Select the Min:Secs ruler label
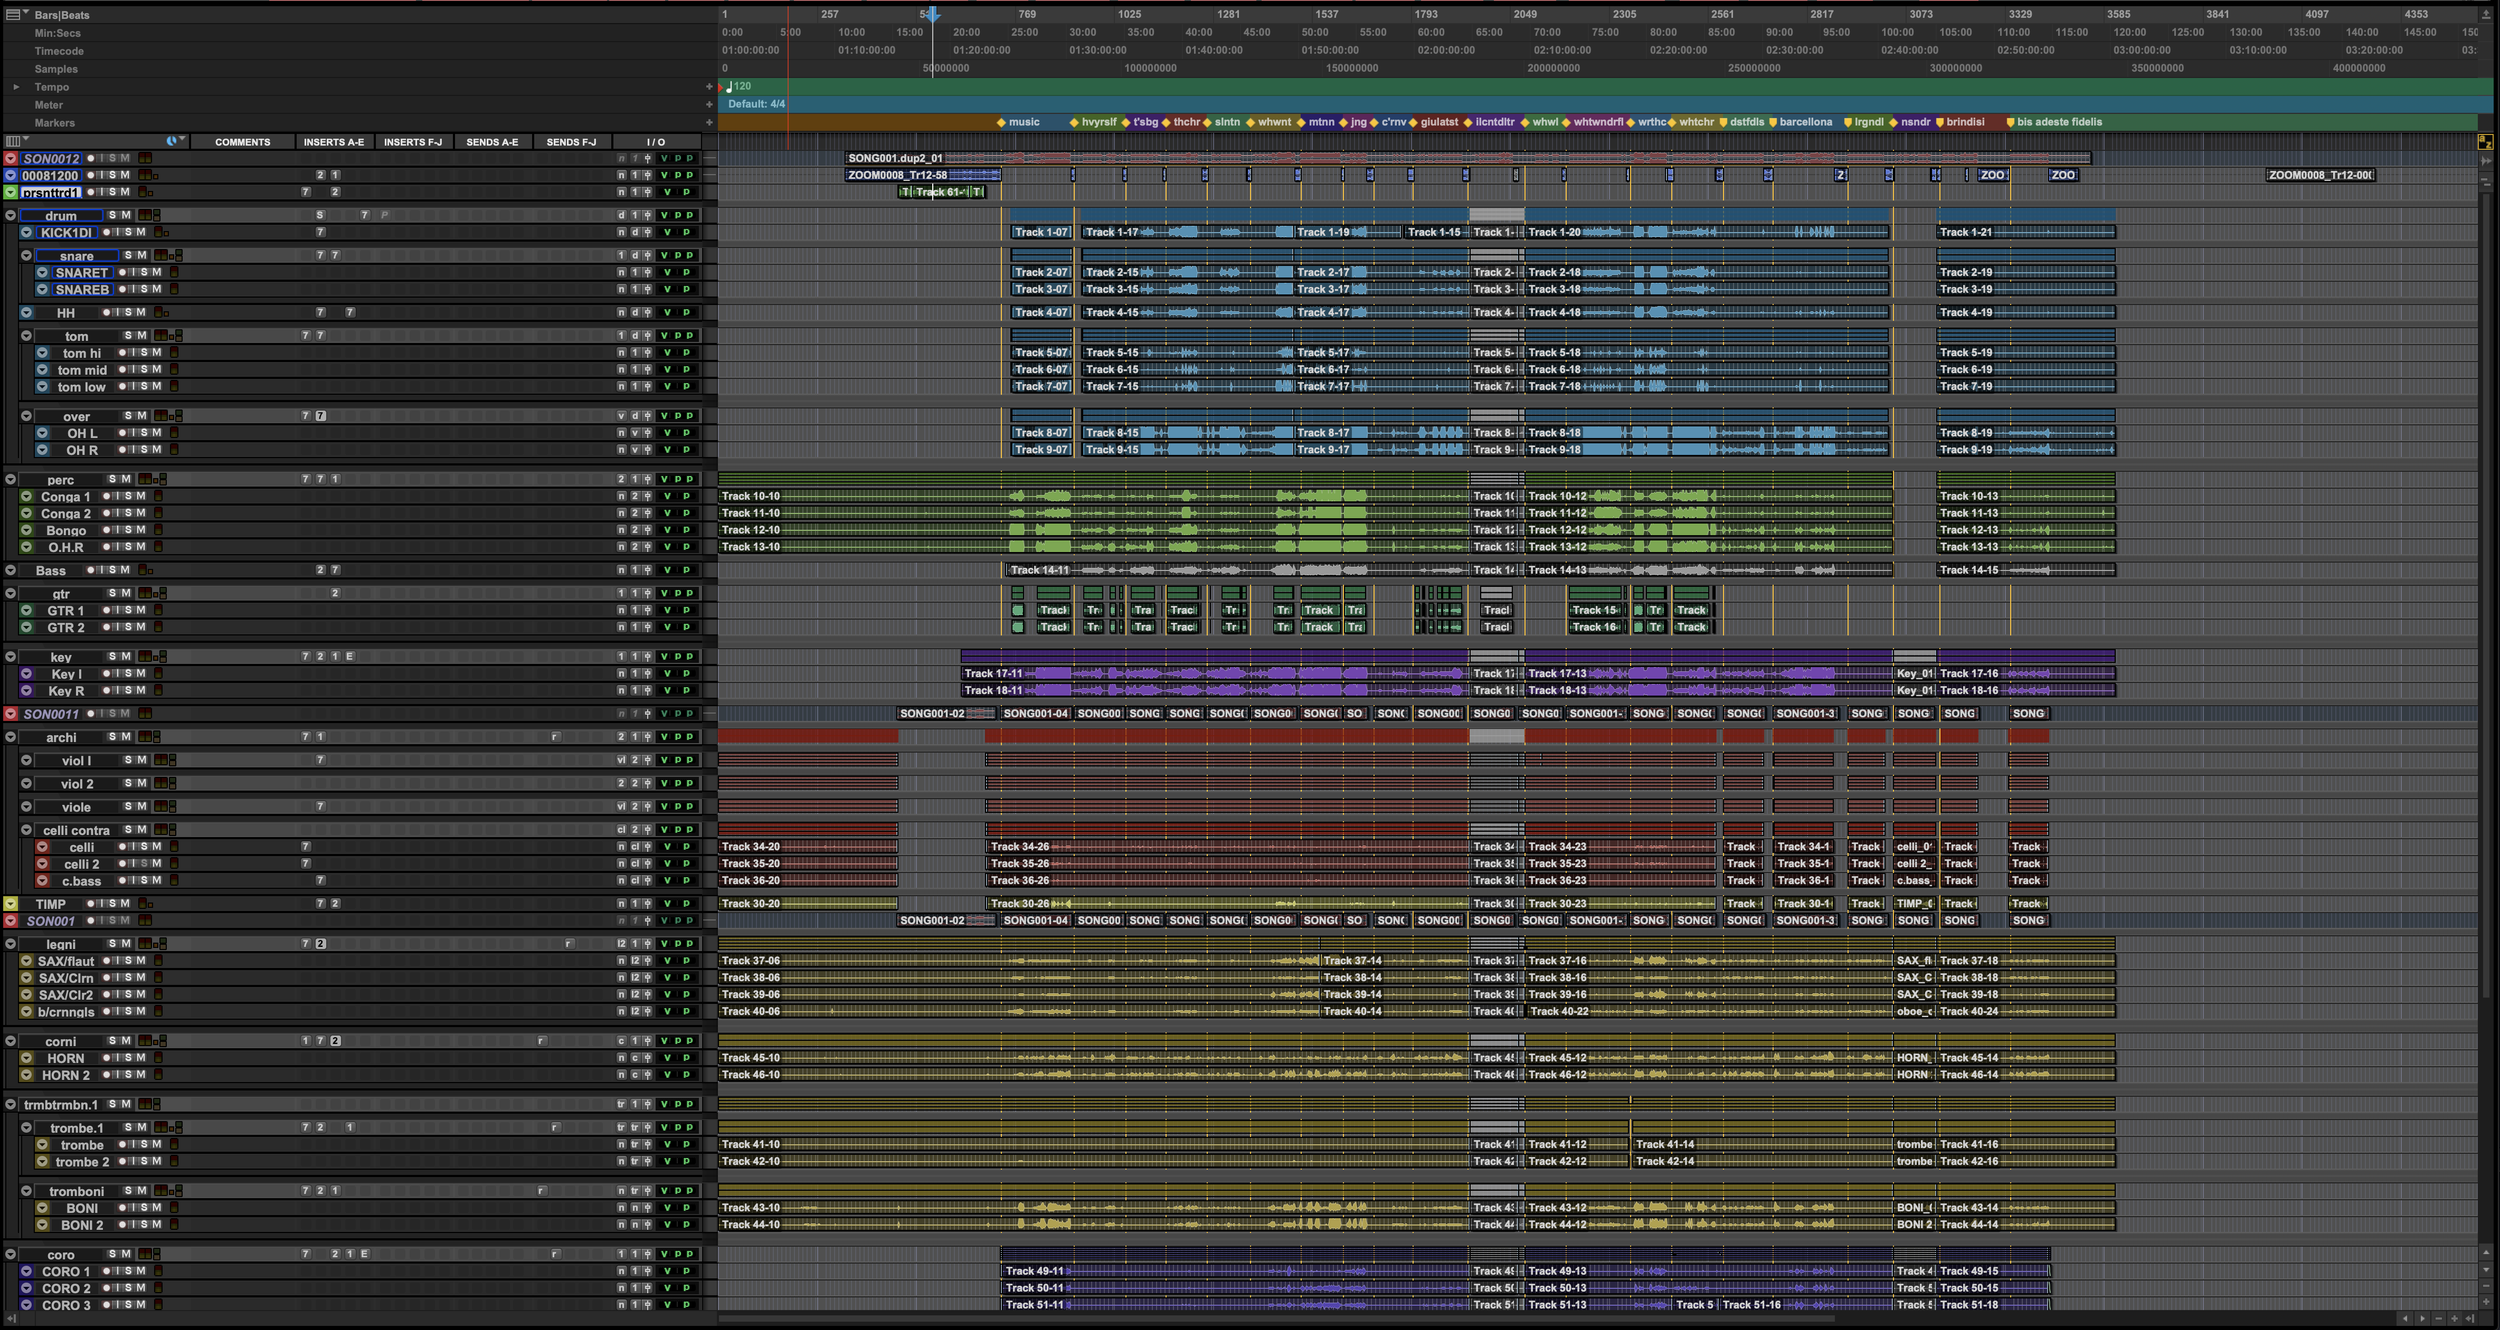The height and width of the screenshot is (1330, 2500). click(x=57, y=33)
